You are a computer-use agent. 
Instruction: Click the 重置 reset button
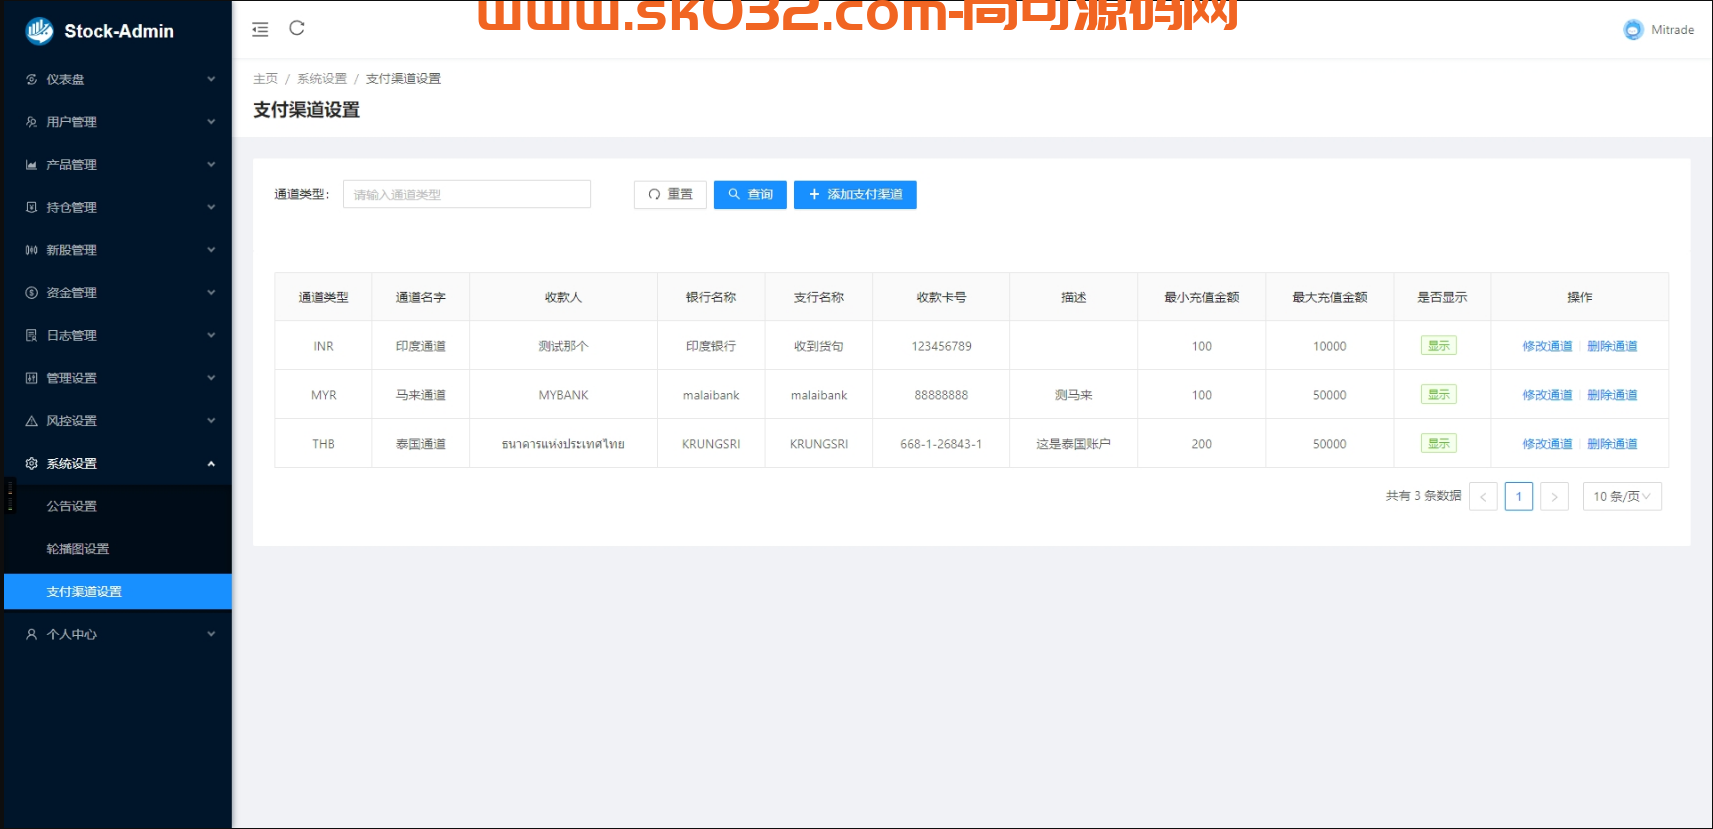(670, 195)
